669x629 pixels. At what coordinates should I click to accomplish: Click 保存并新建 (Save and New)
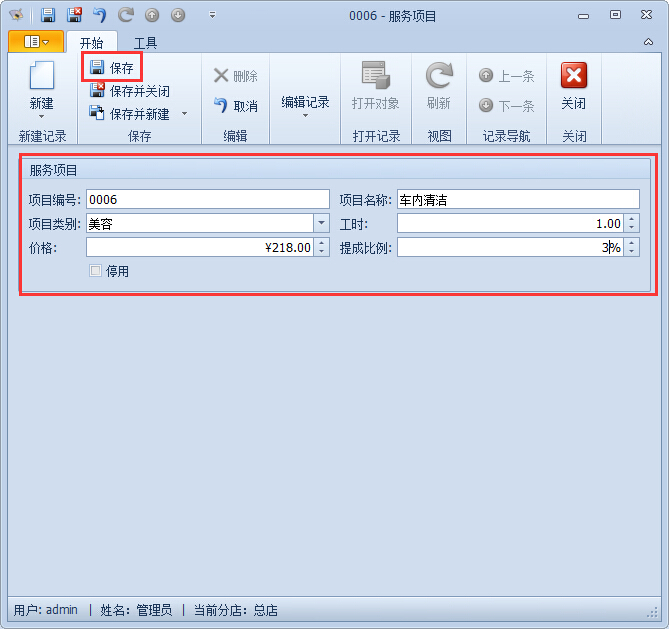129,114
